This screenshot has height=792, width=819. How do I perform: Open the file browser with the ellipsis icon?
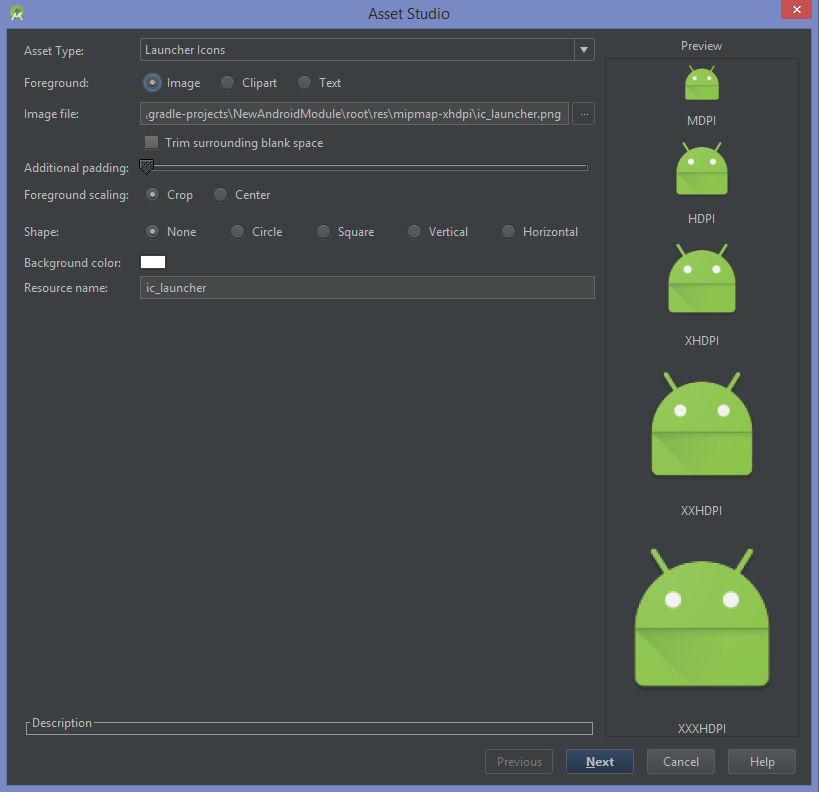[583, 113]
